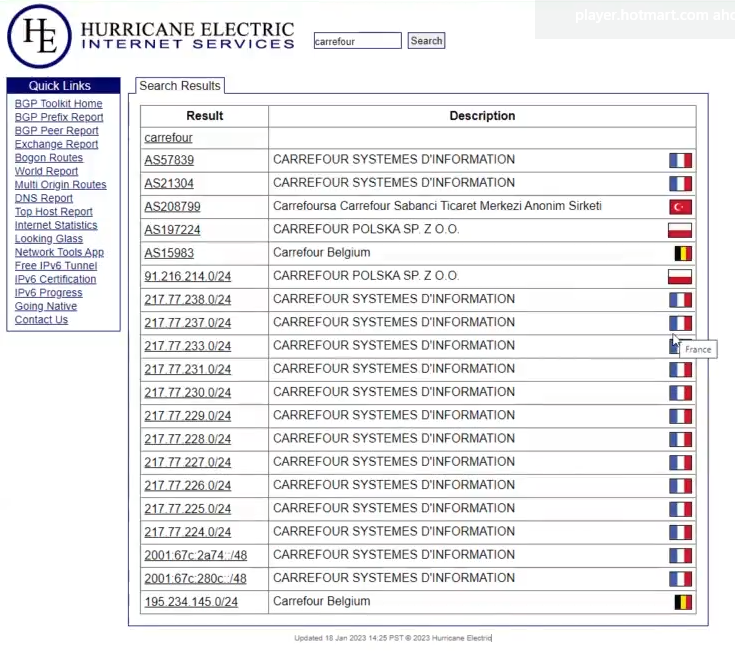
Task: Open the 2001:67c:2a74::/48 prefix link
Action: click(x=195, y=556)
